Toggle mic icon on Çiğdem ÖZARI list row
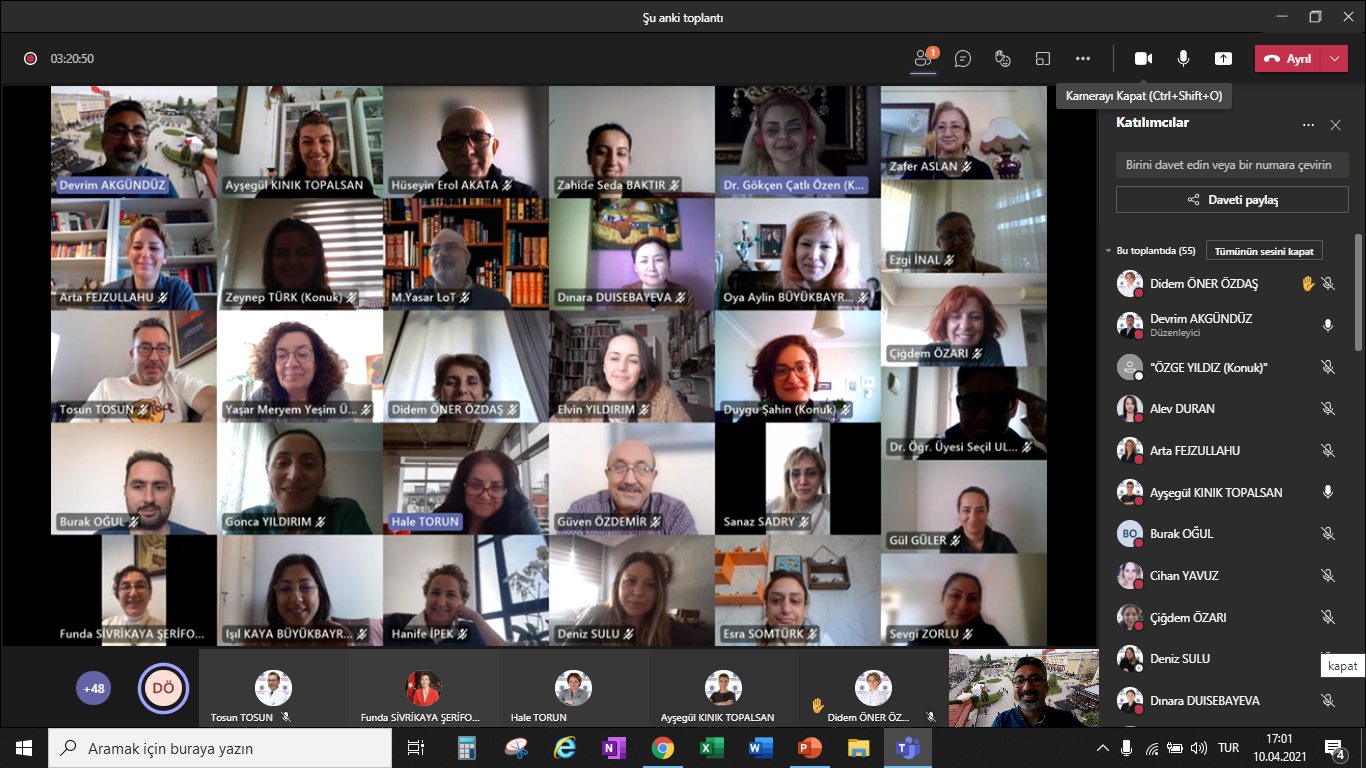 click(1328, 618)
